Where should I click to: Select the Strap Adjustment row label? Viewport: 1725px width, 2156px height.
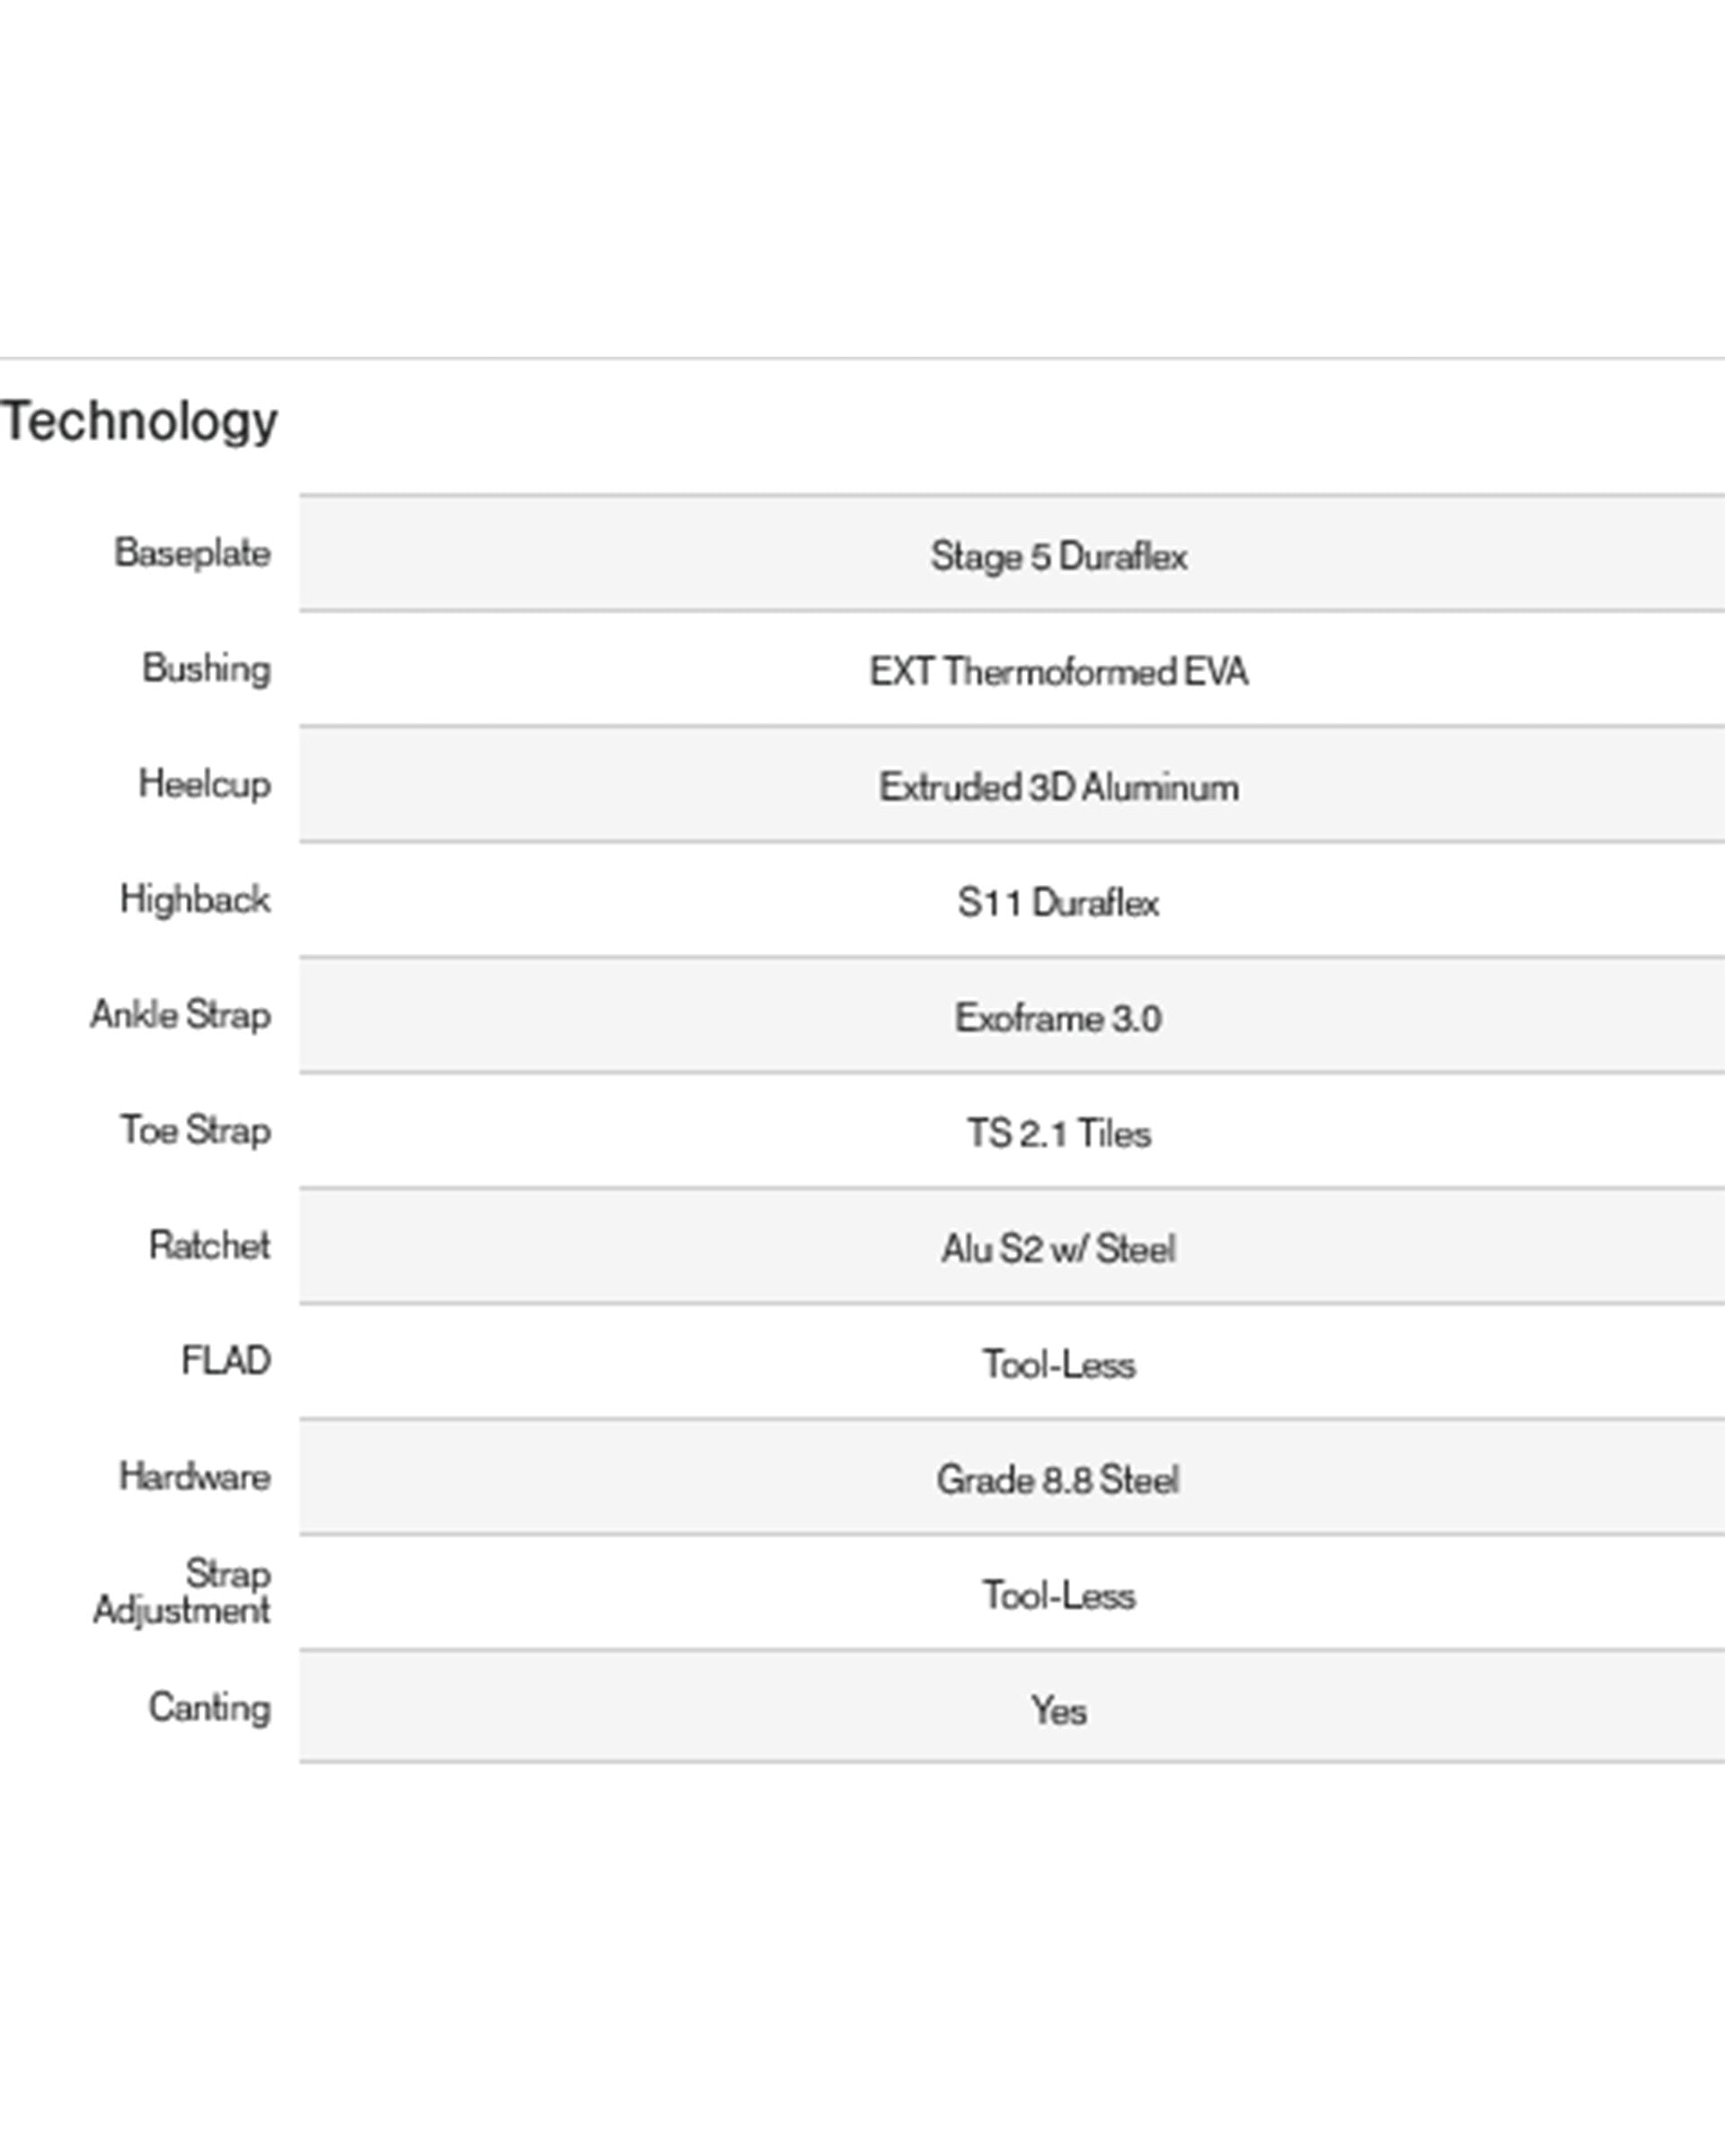coord(182,1592)
